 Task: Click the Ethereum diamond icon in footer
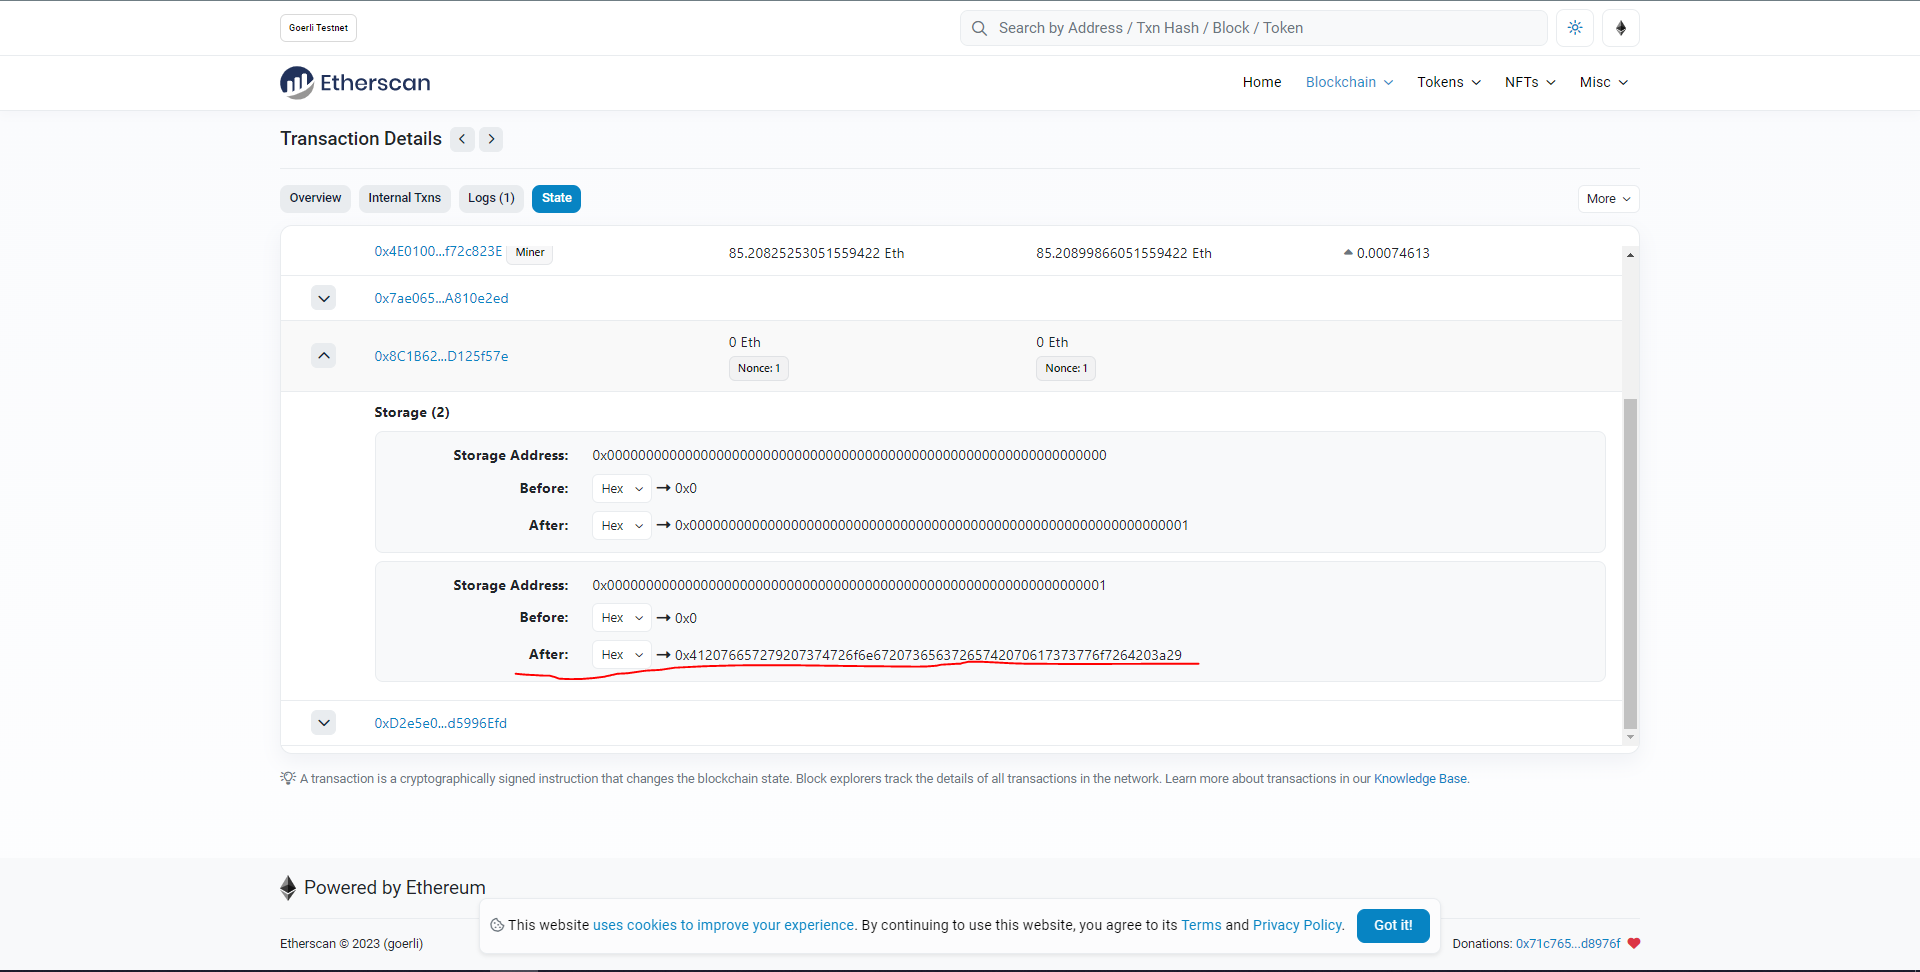288,888
